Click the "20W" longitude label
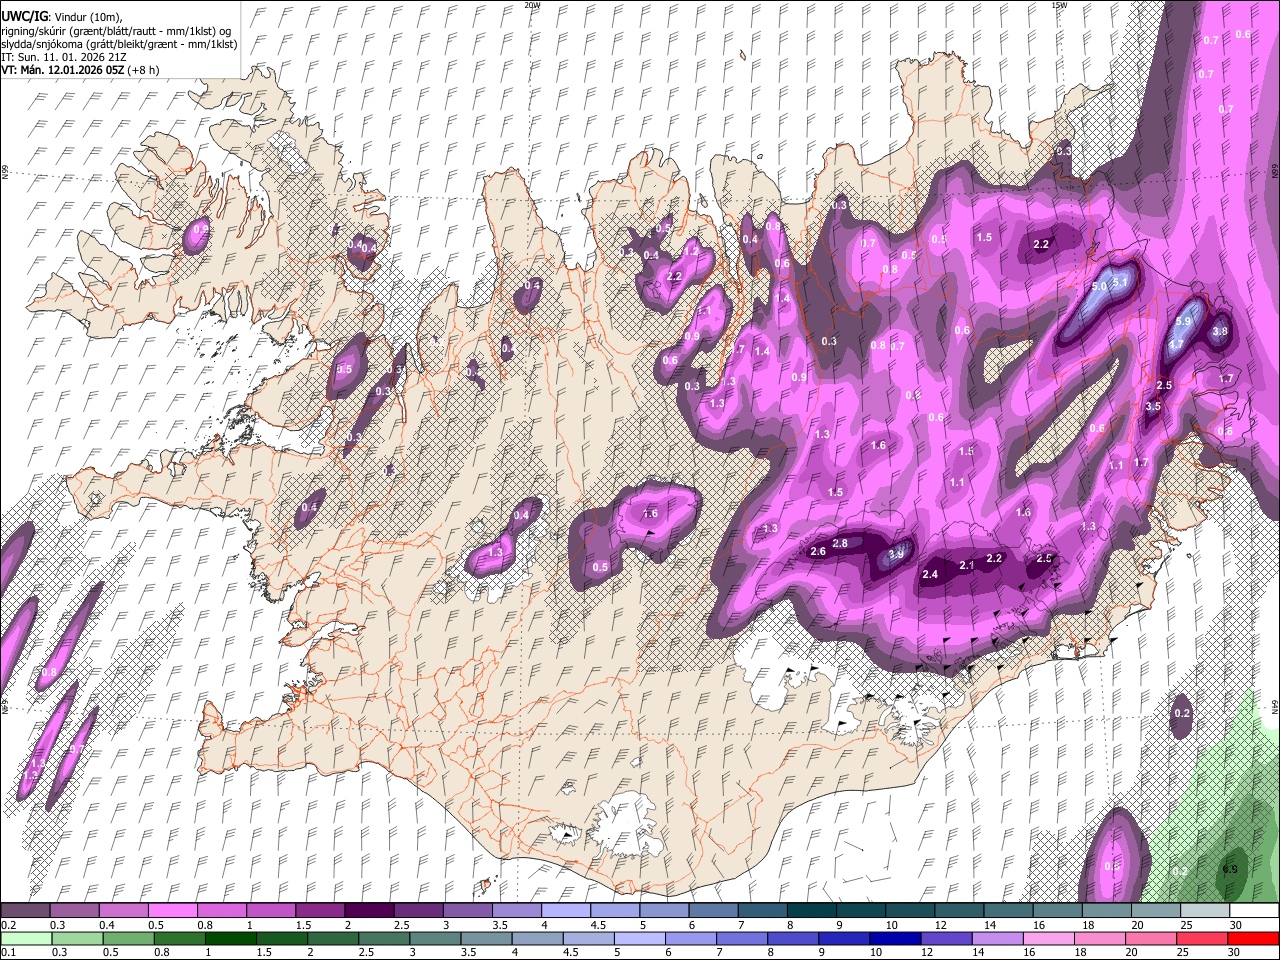Image resolution: width=1280 pixels, height=960 pixels. 532,5
